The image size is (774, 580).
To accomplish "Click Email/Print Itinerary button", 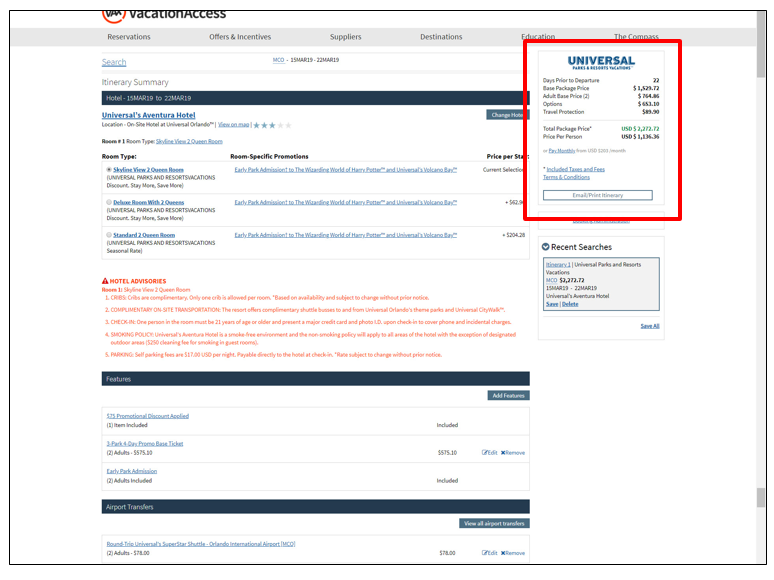I will click(x=598, y=195).
